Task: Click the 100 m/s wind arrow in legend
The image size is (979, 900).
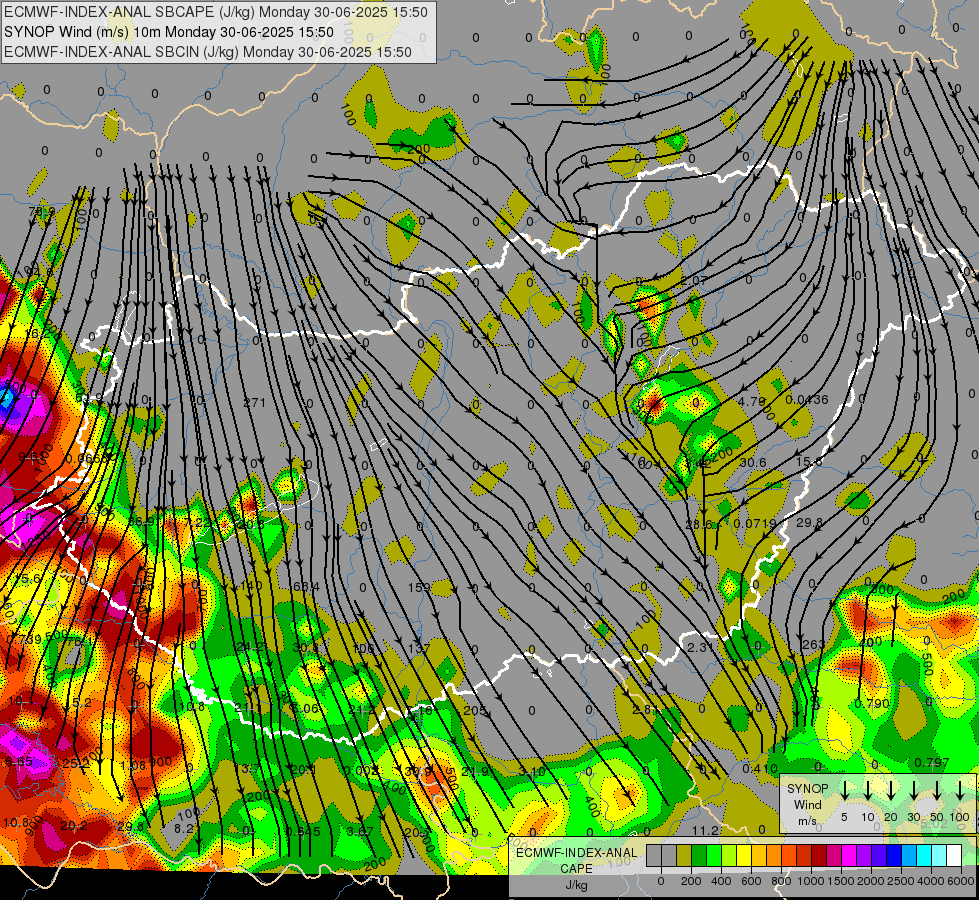Action: tap(960, 791)
